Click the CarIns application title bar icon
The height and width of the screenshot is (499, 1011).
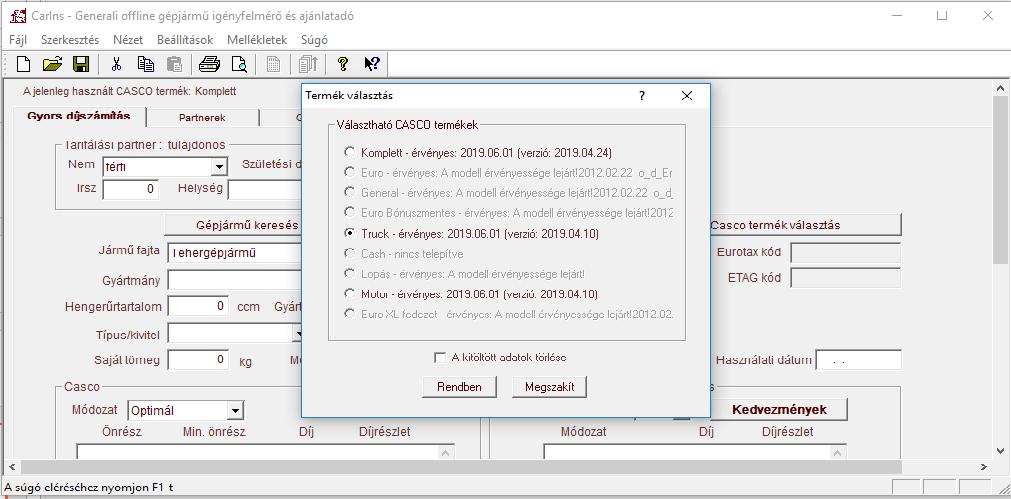pos(18,16)
